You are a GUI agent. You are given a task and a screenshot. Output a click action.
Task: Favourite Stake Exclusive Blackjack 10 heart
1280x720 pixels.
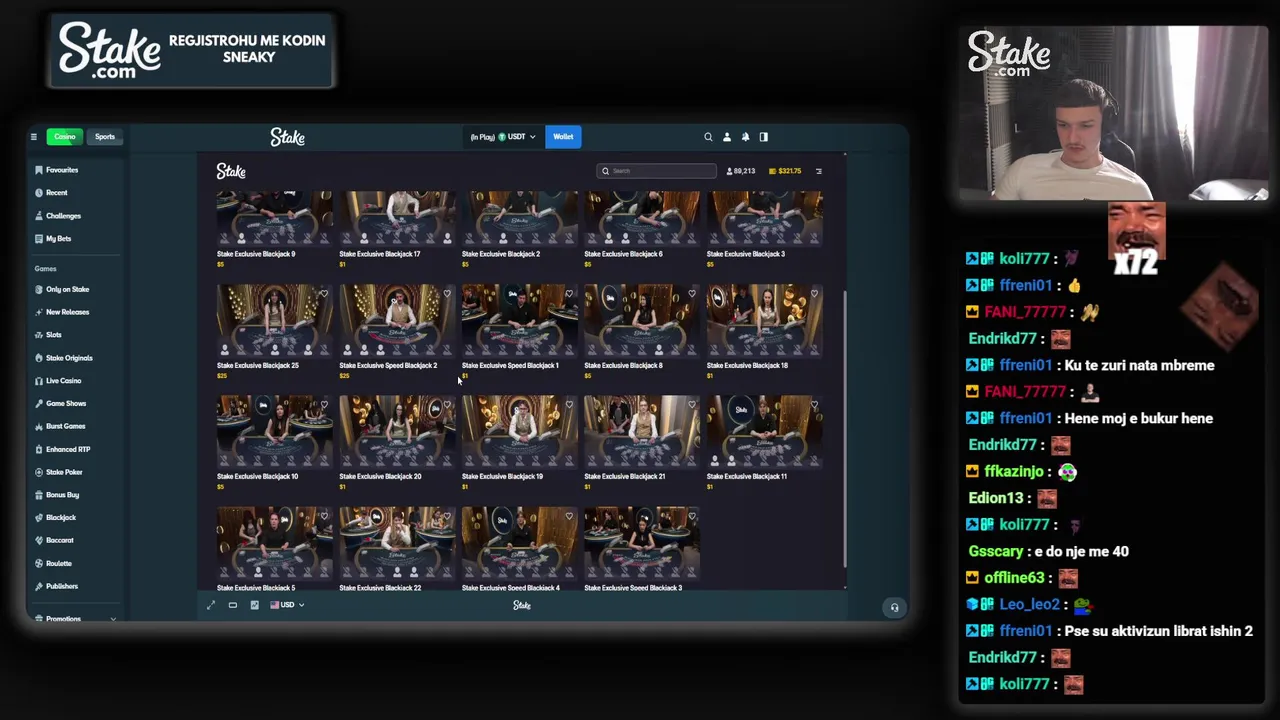click(x=324, y=405)
